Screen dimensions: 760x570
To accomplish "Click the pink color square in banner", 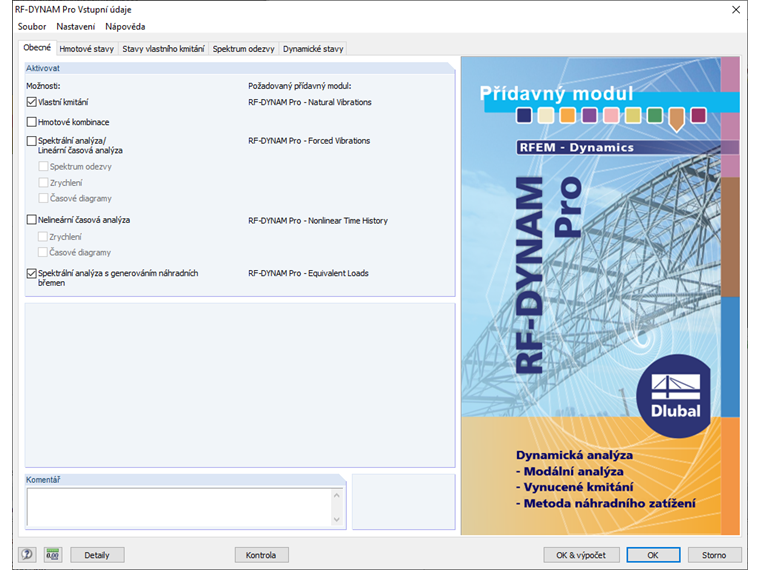I will (611, 115).
